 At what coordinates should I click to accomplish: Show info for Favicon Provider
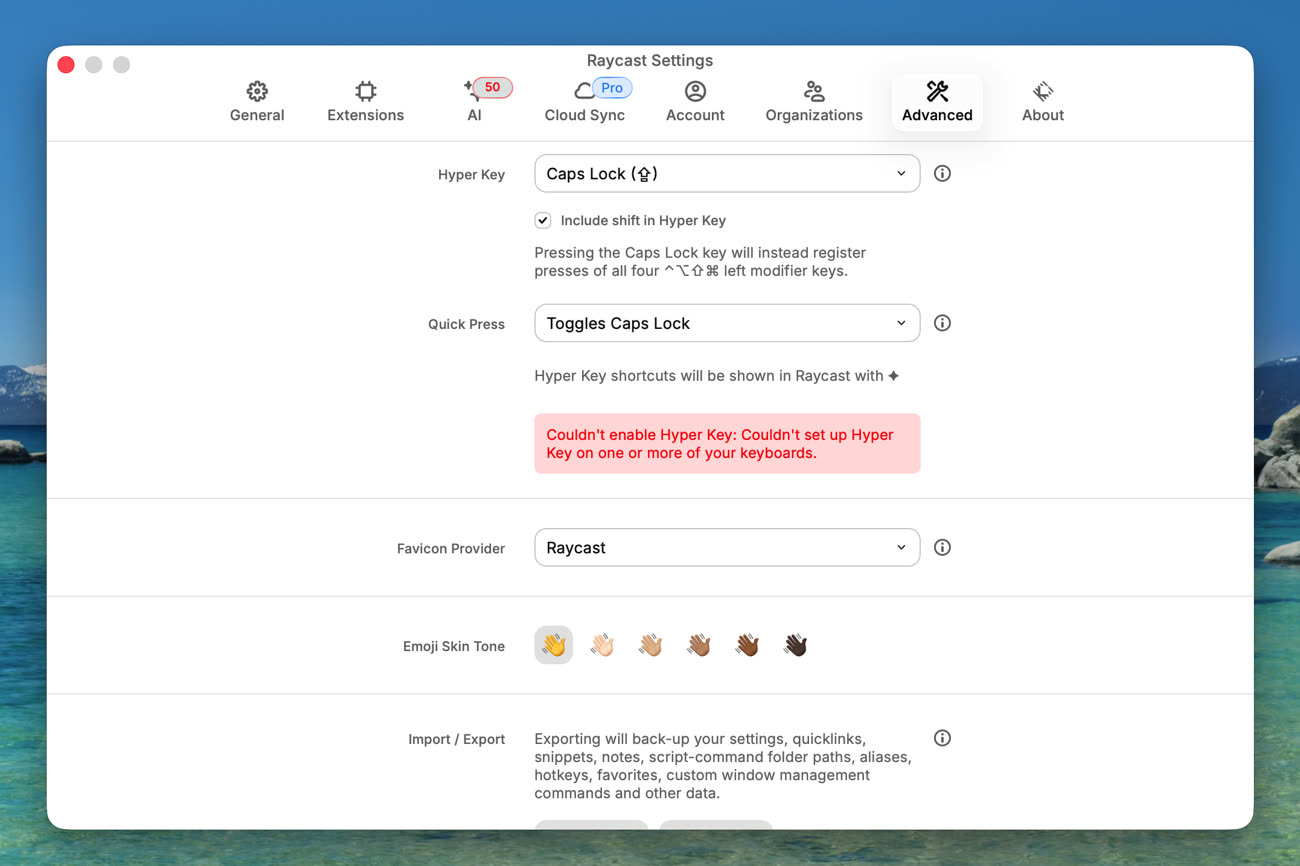click(x=942, y=548)
